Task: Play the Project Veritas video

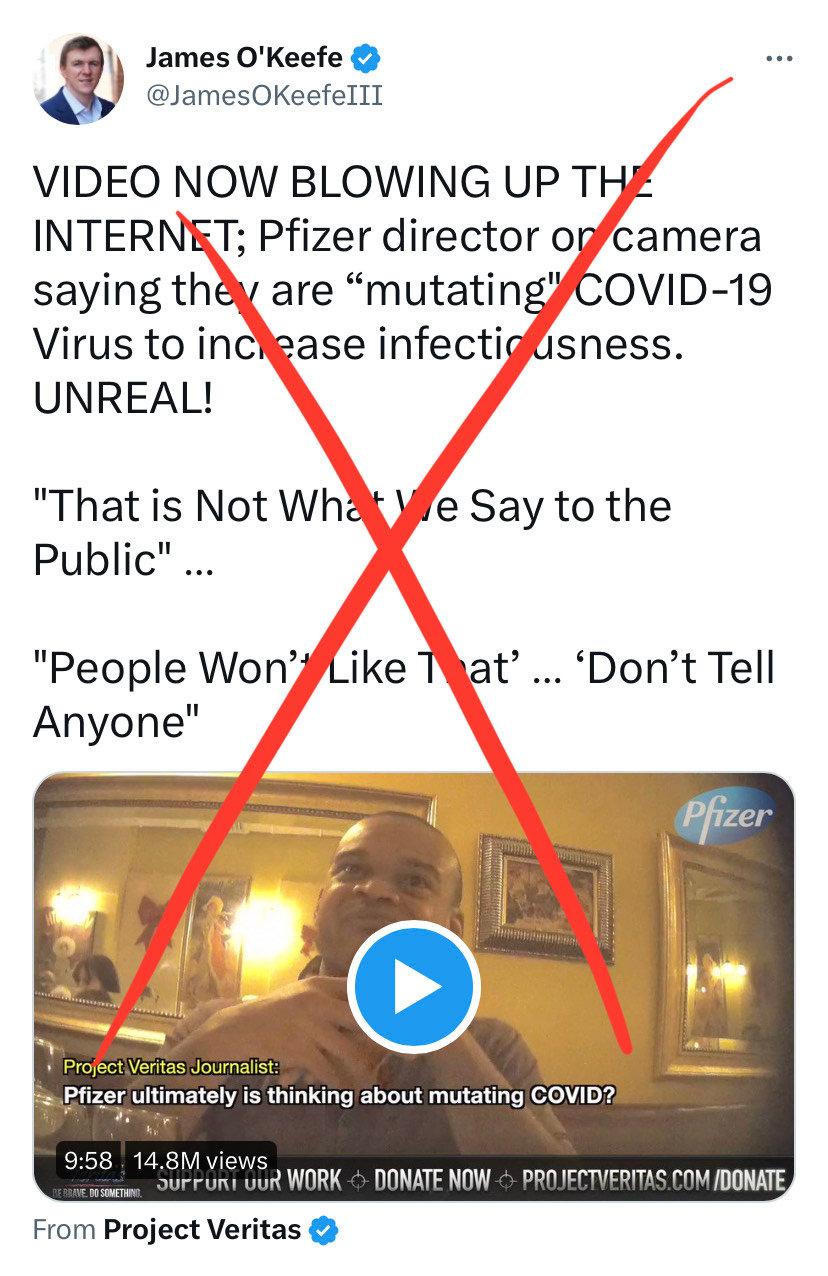Action: (x=414, y=987)
